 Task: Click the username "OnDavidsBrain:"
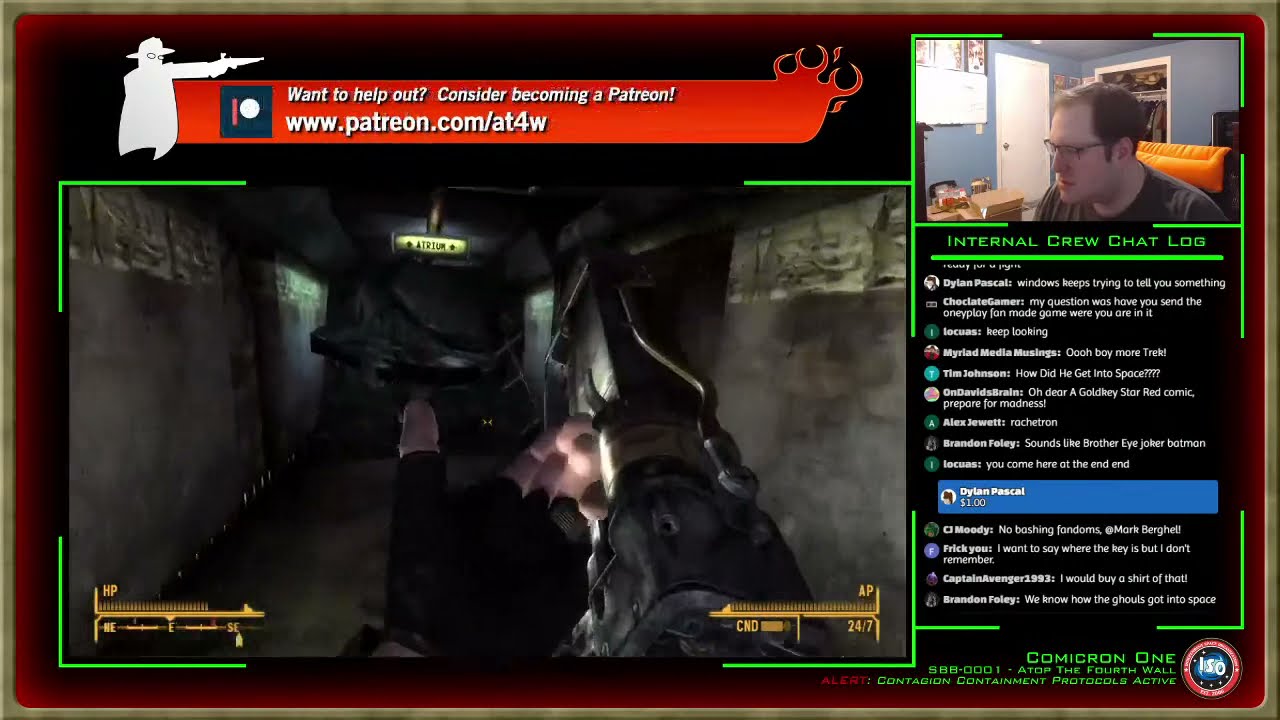(983, 393)
